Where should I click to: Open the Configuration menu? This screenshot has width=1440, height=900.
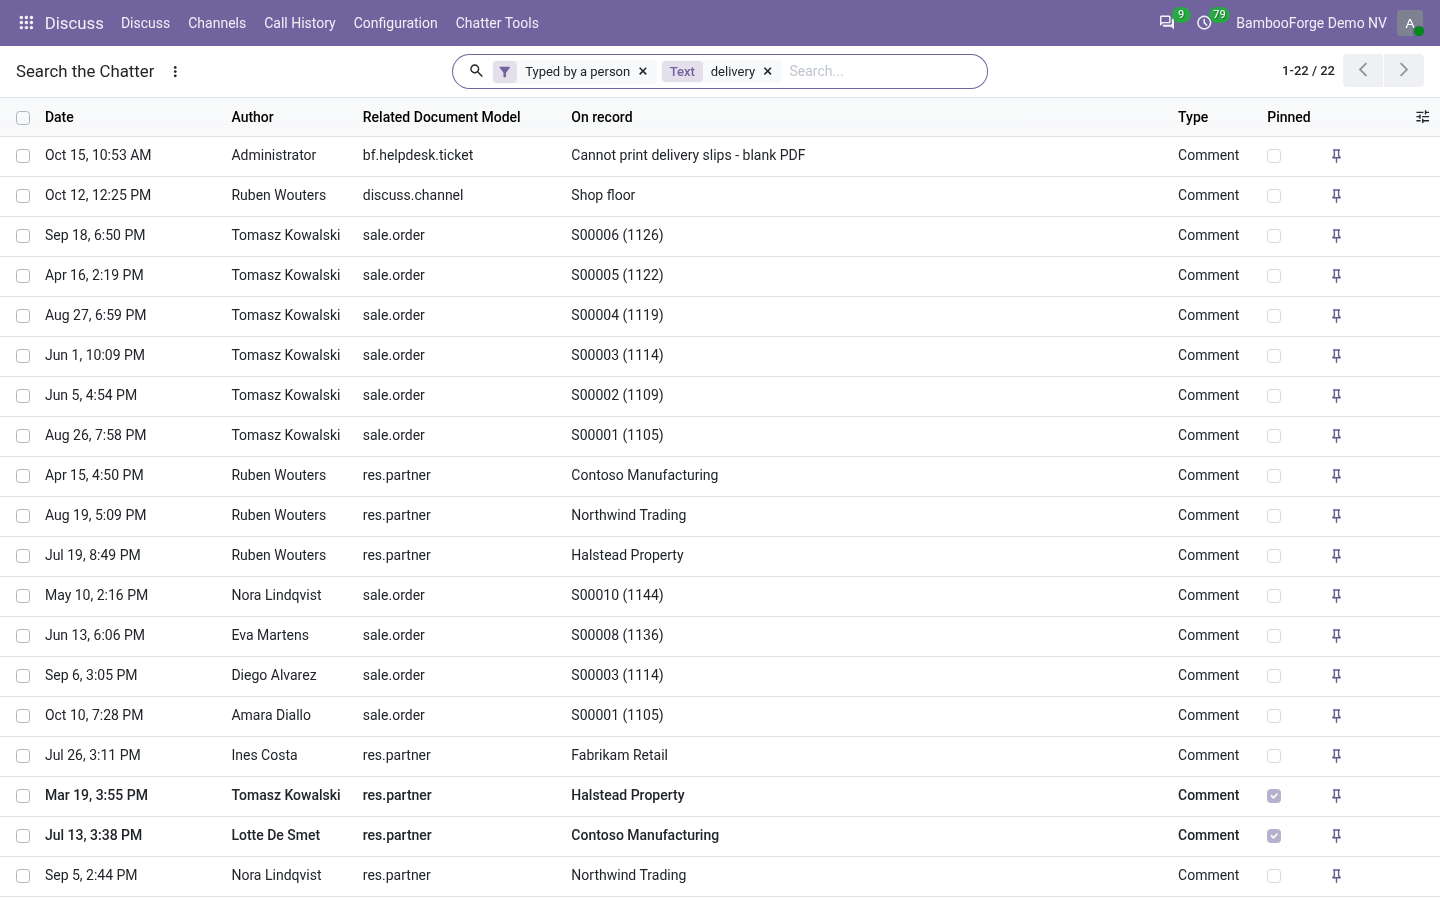[x=395, y=23]
